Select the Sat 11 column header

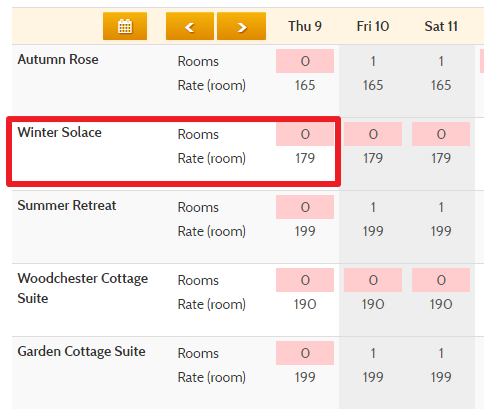[441, 26]
